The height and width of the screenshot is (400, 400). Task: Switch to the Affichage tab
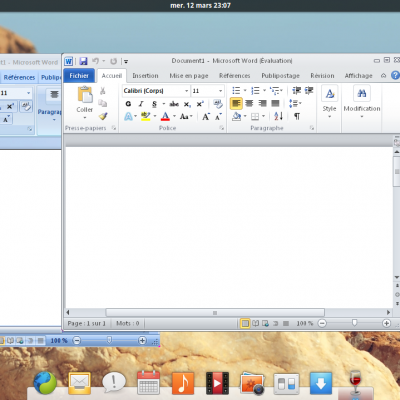click(358, 76)
